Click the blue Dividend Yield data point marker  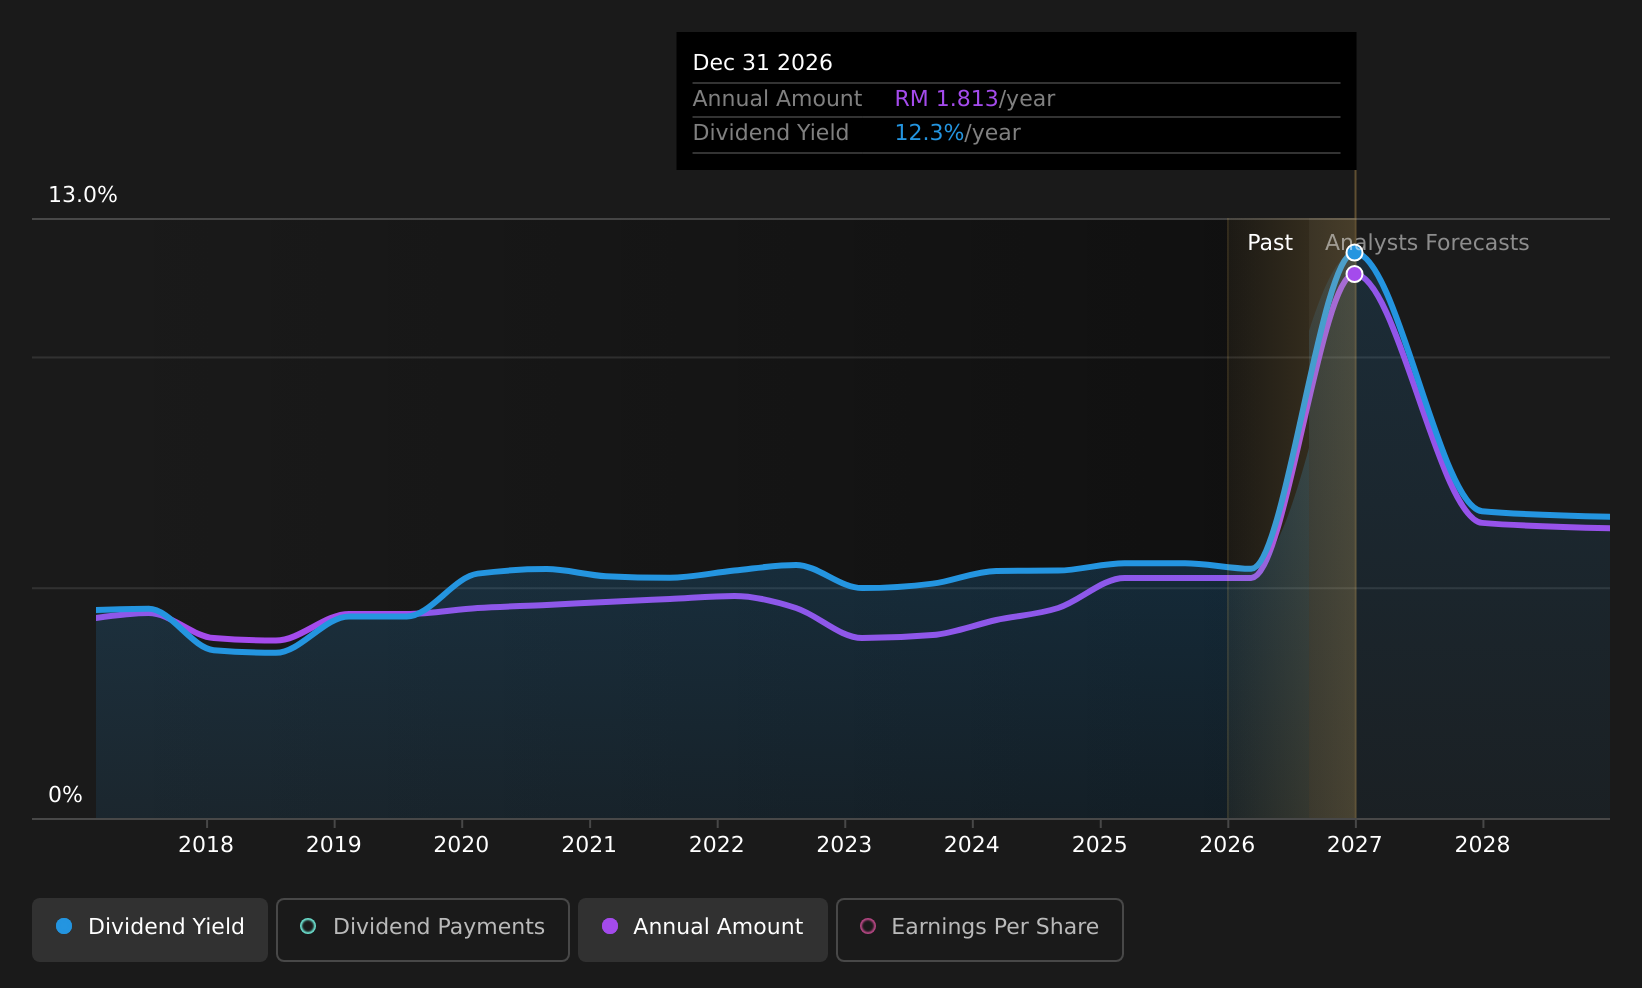pyautogui.click(x=1354, y=252)
